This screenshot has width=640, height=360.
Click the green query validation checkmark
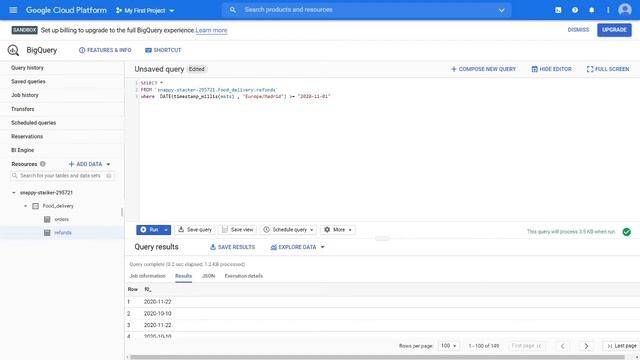click(x=627, y=232)
